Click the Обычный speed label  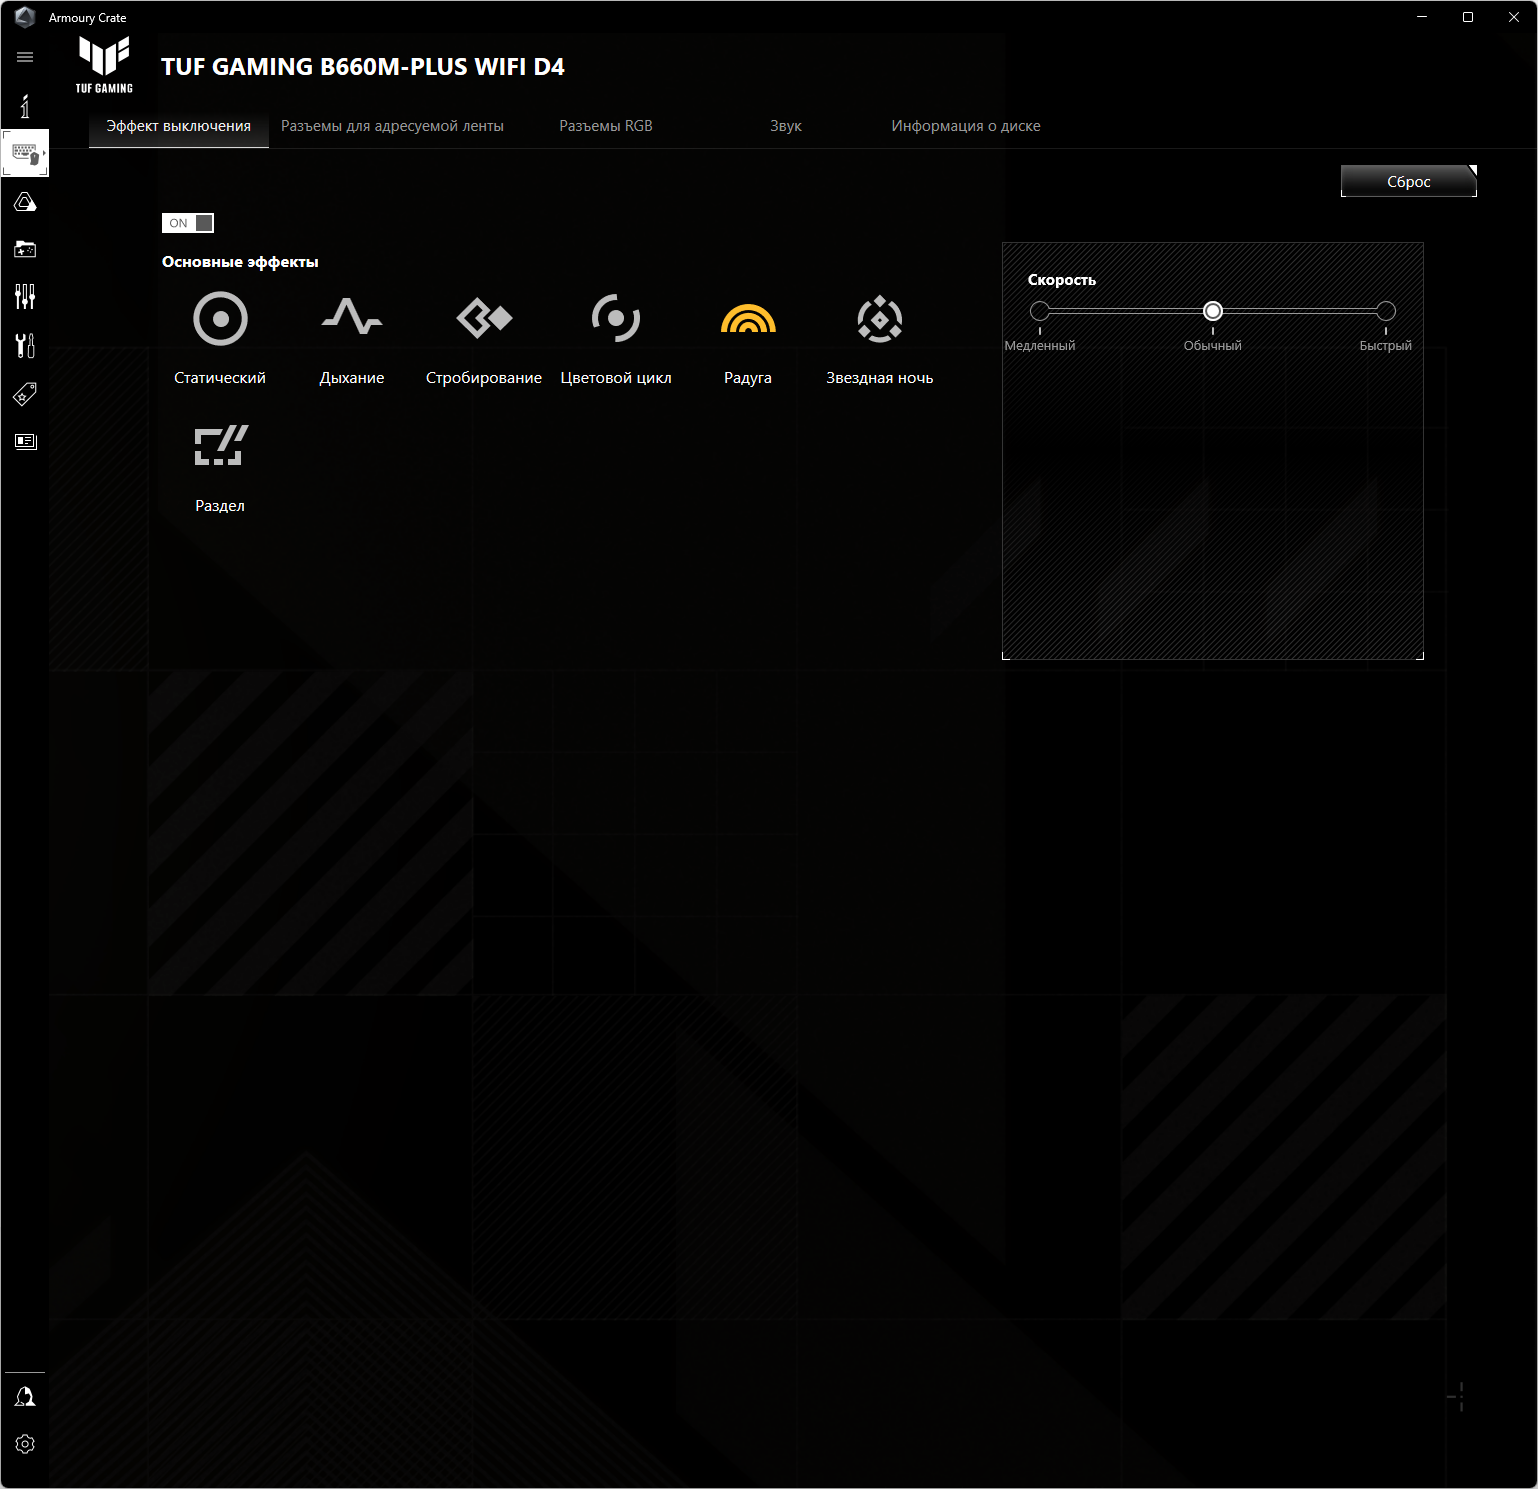tap(1213, 346)
